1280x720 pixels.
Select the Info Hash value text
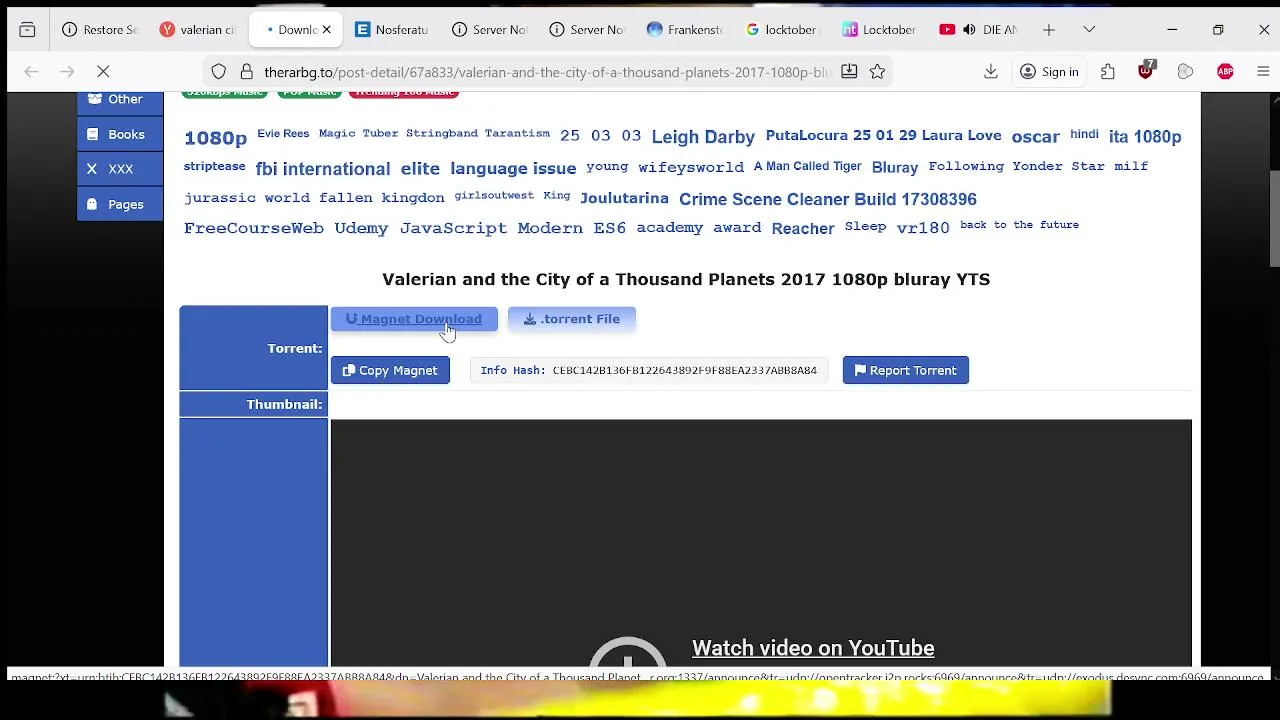coord(685,370)
